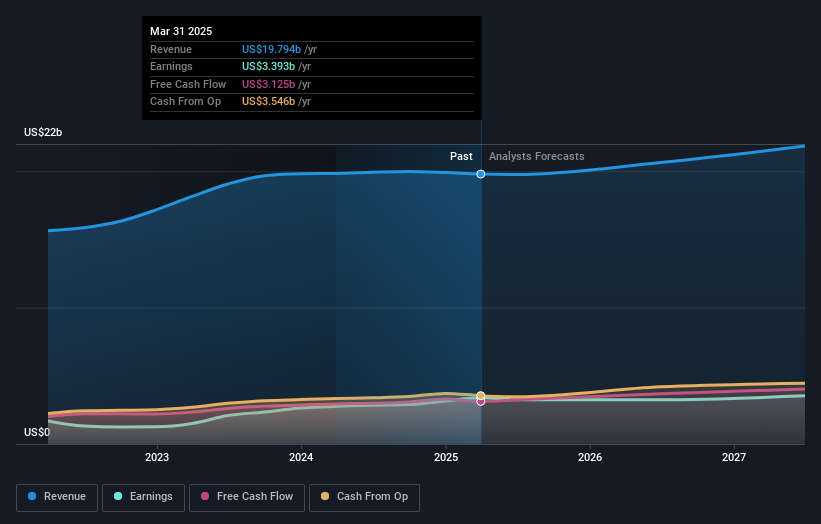This screenshot has height=524, width=821.
Task: Toggle the Cash From Op legend button
Action: 364,497
